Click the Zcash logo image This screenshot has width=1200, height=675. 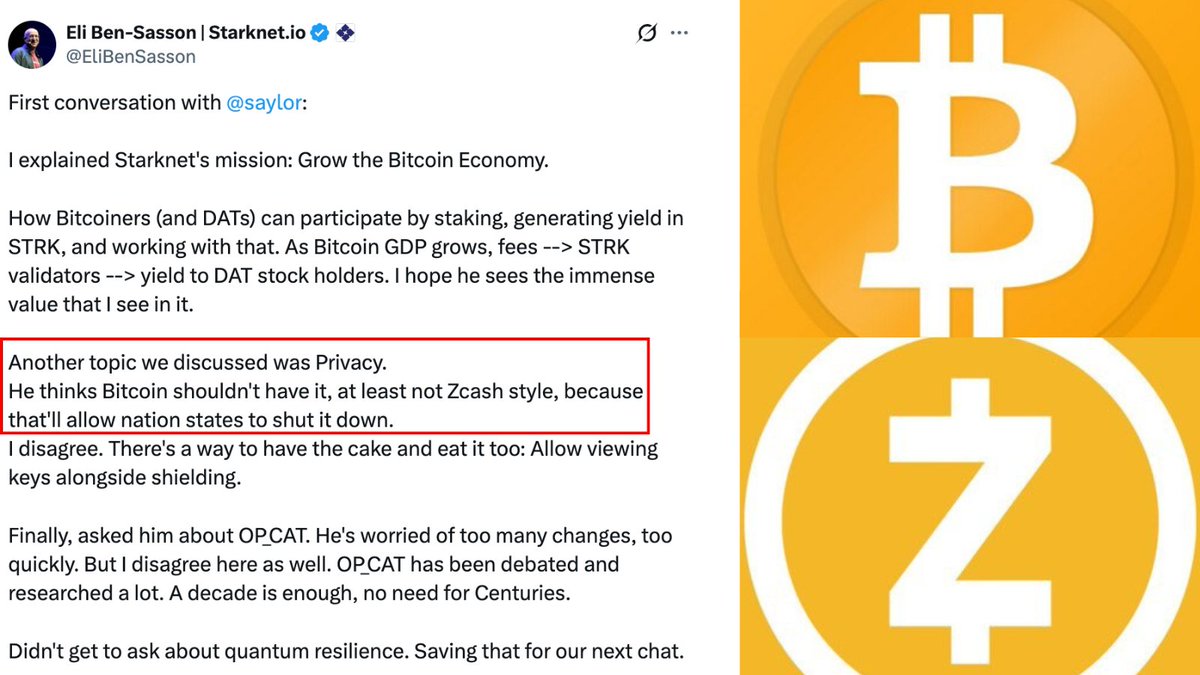coord(969,506)
